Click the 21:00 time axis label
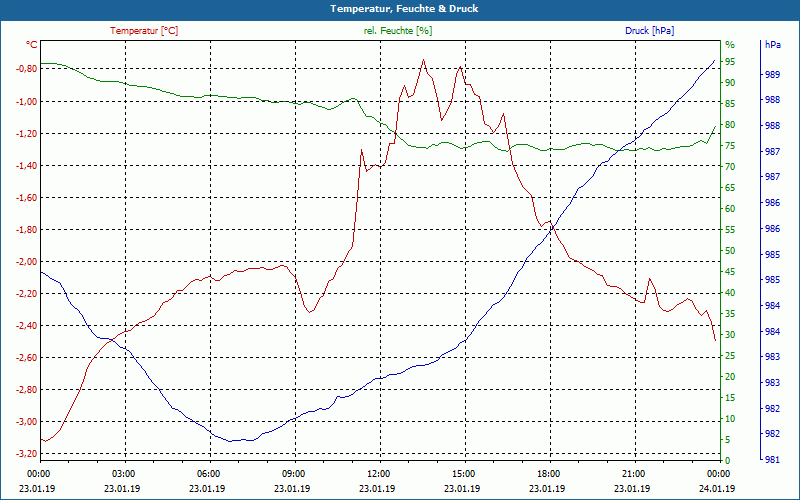 point(635,474)
